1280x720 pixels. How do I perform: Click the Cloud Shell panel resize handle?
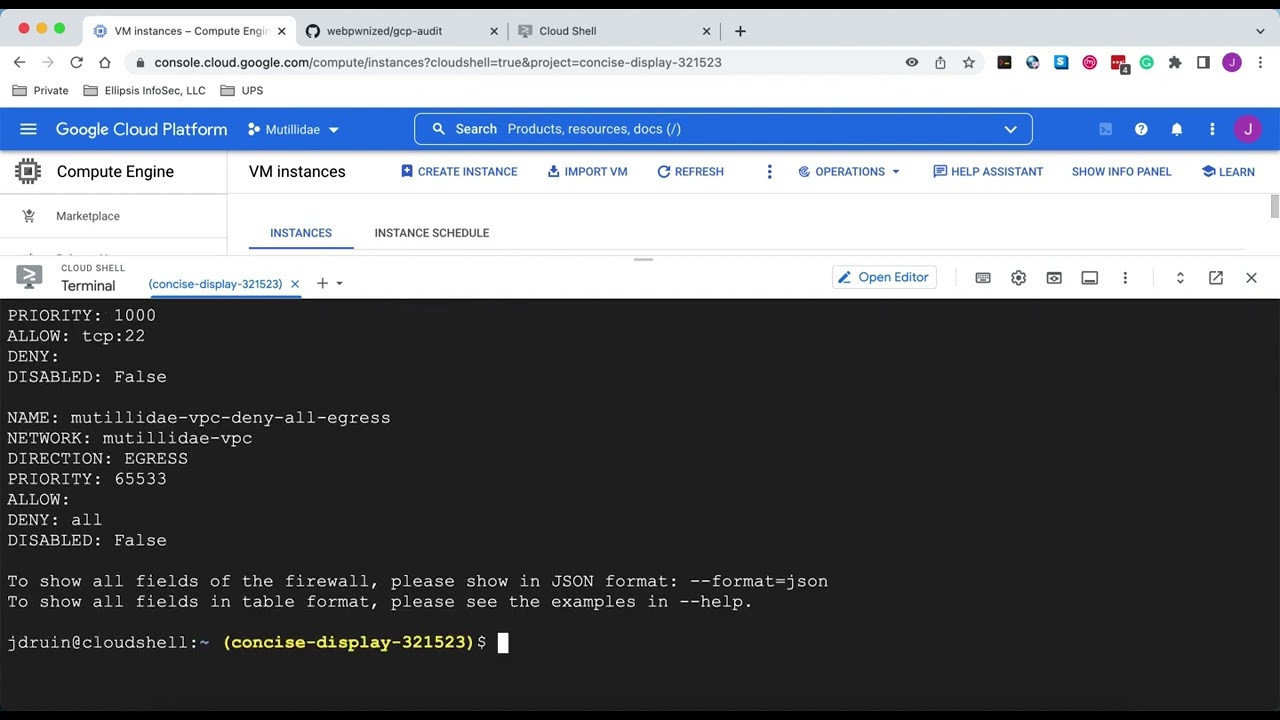click(643, 260)
